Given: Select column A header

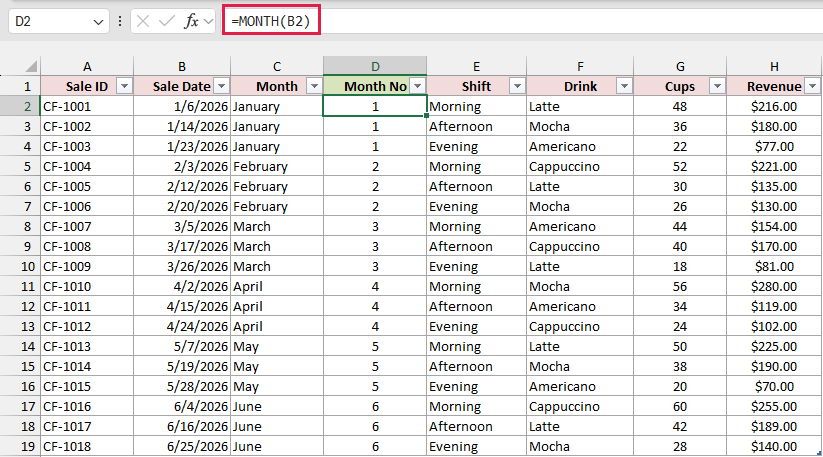Looking at the screenshot, I should 87,67.
